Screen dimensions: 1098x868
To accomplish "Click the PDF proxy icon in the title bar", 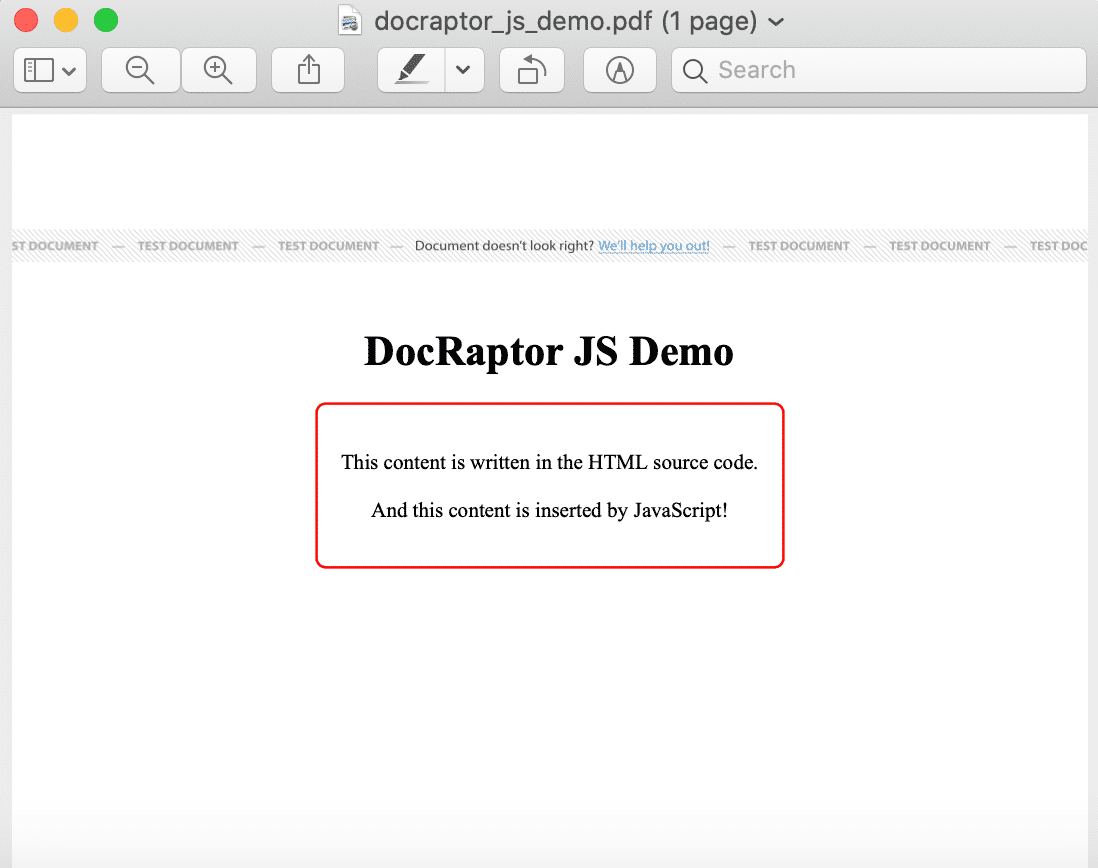I will pyautogui.click(x=349, y=20).
